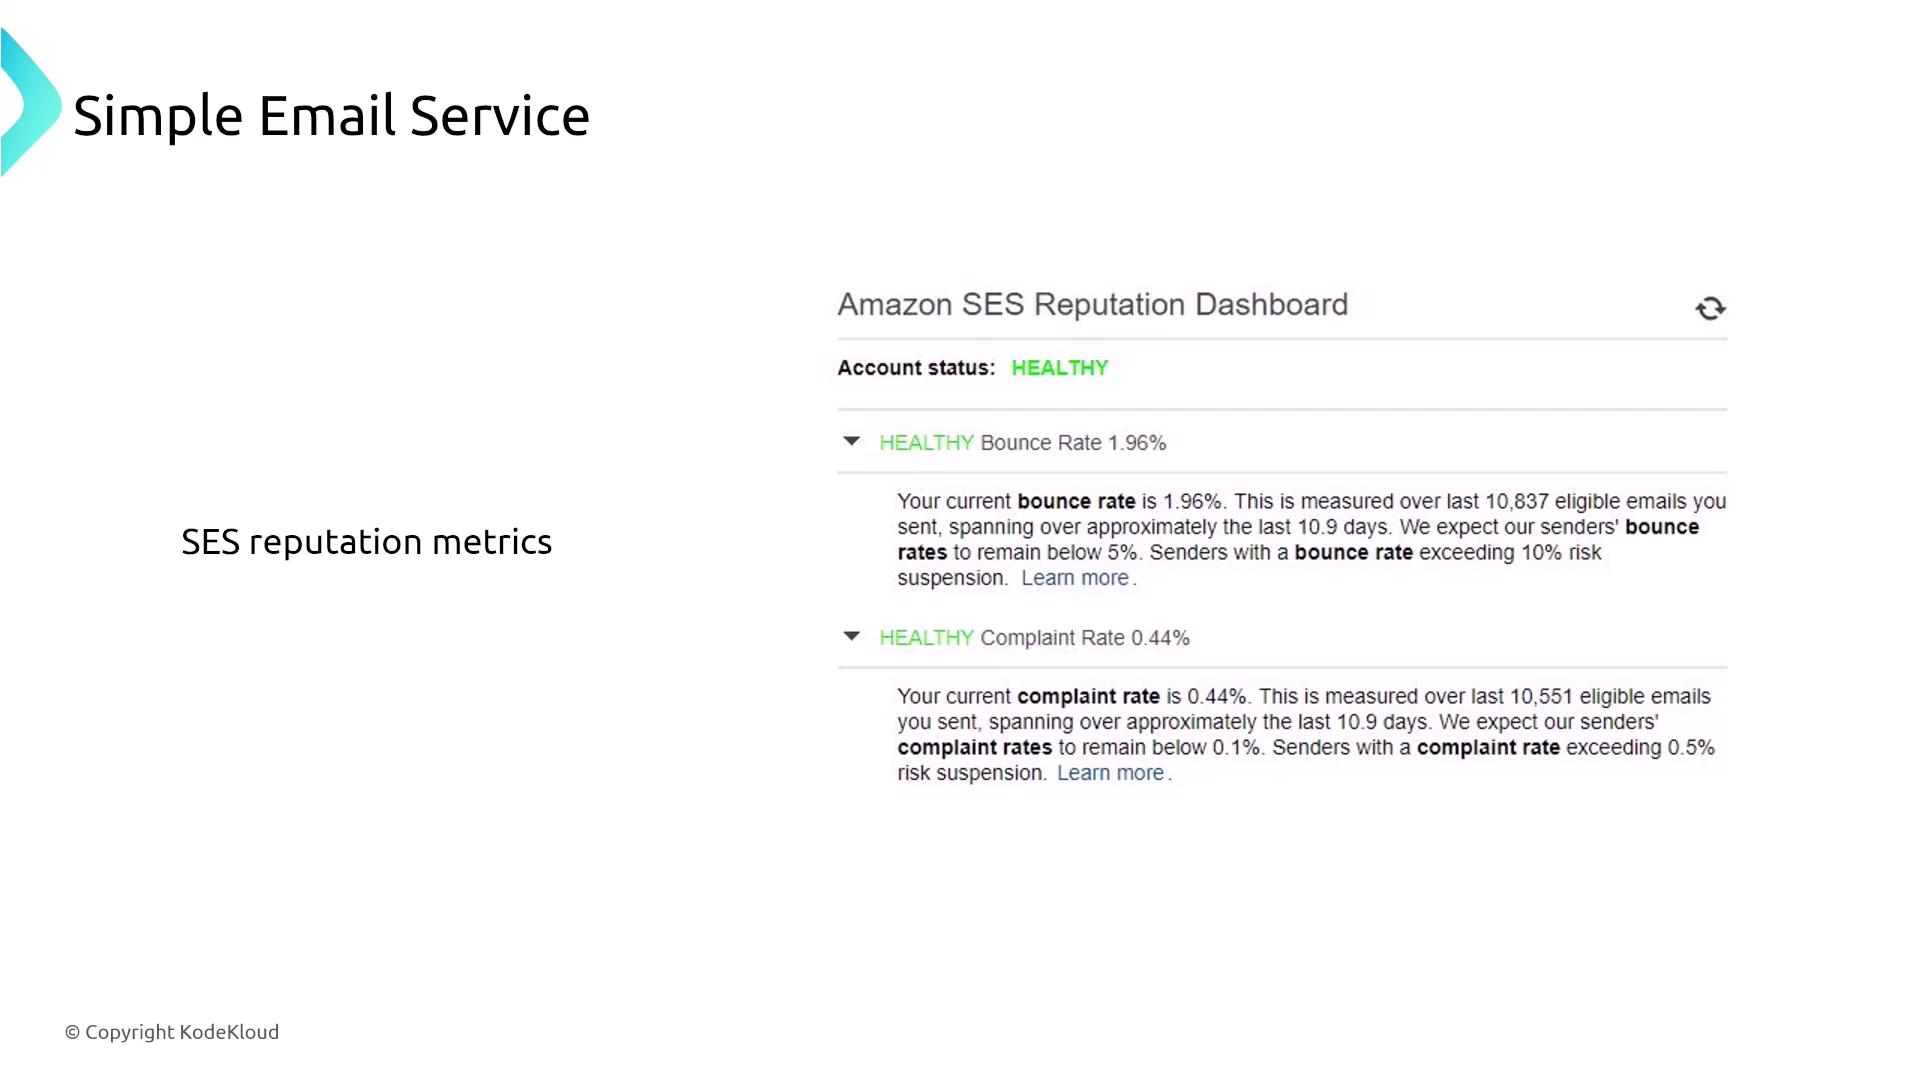This screenshot has height=1080, width=1920.
Task: Click the Account status label
Action: point(915,368)
